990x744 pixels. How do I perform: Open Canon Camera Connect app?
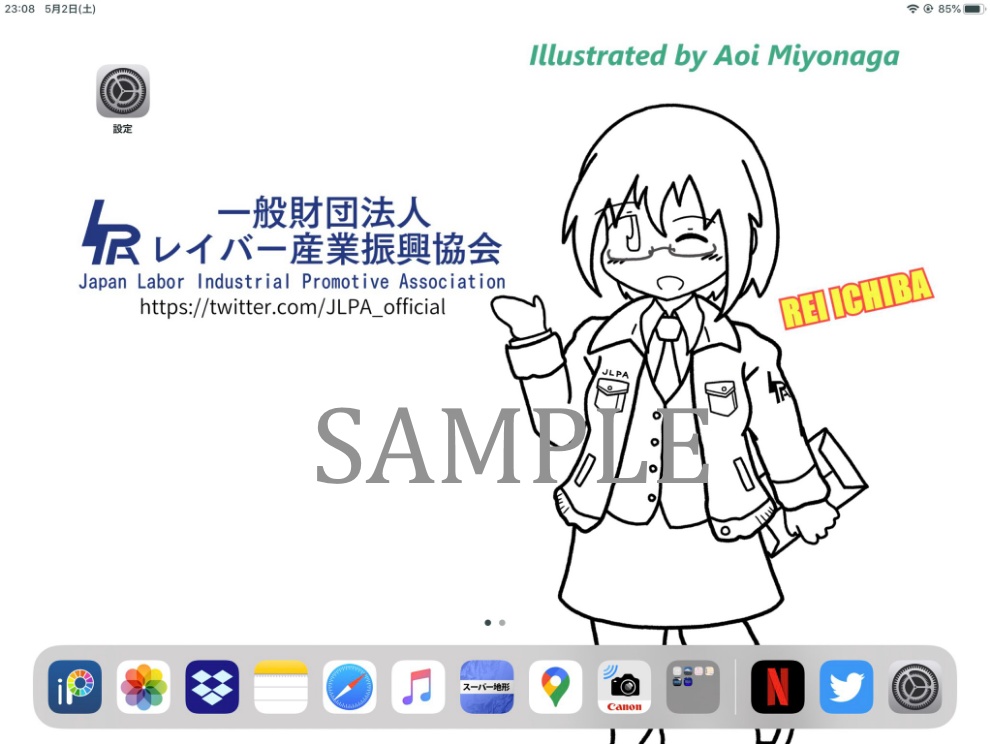[624, 687]
